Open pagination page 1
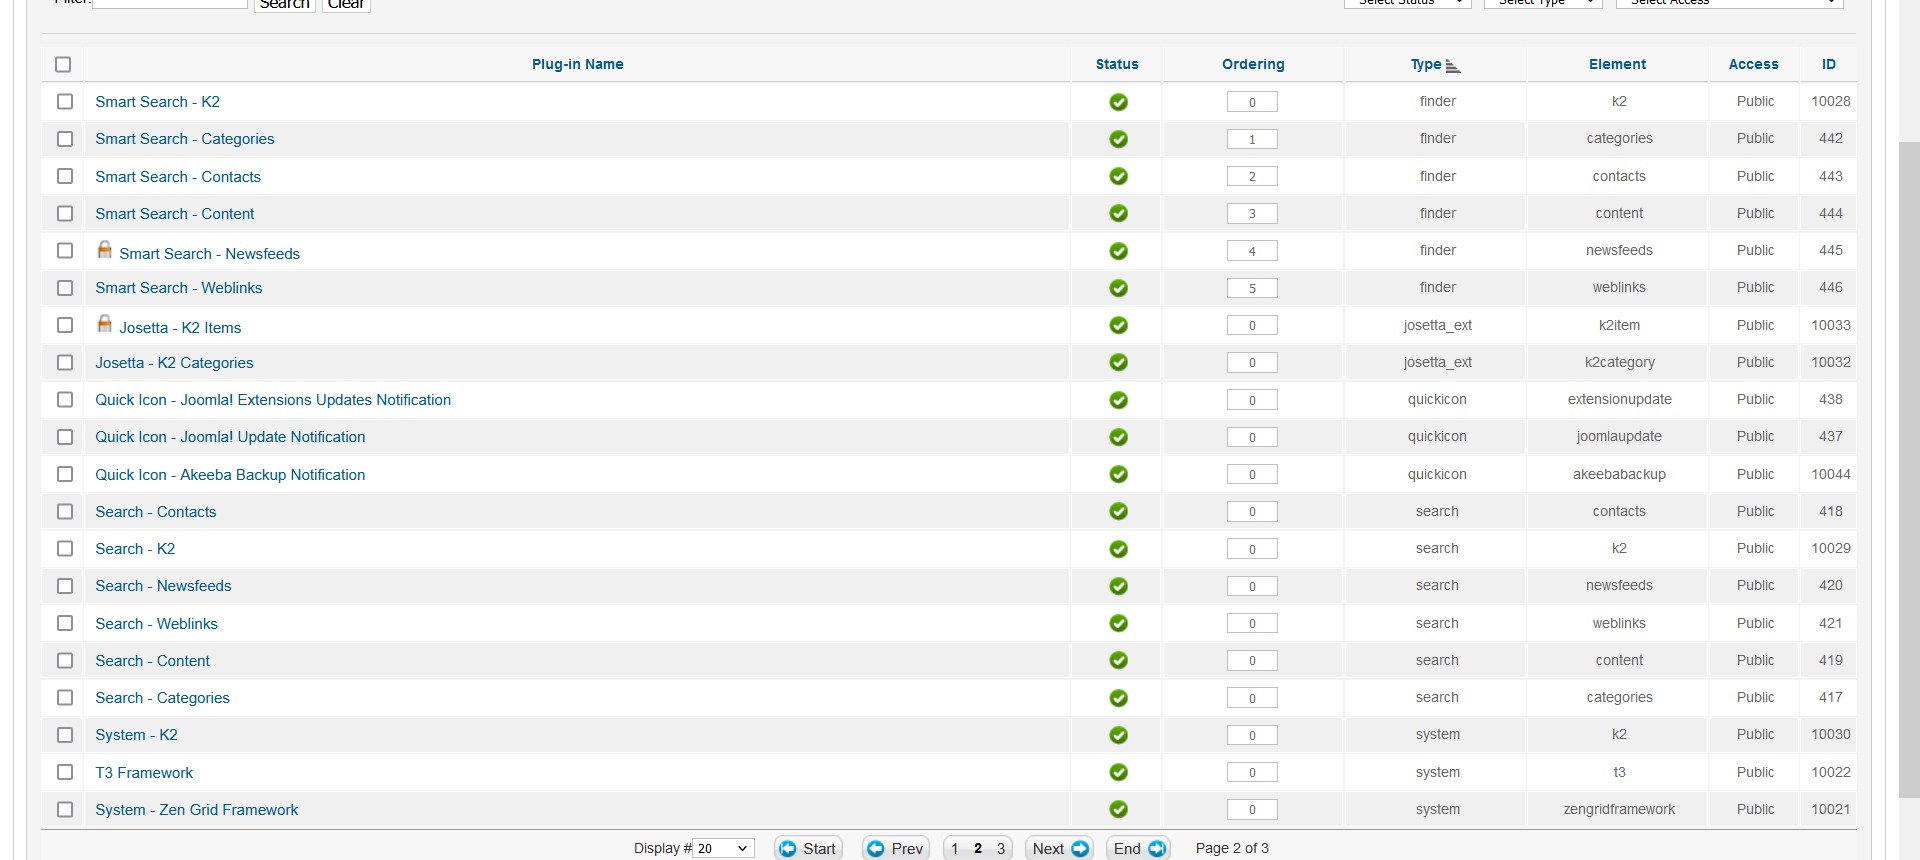Screen dimensions: 1920x860 (955, 848)
